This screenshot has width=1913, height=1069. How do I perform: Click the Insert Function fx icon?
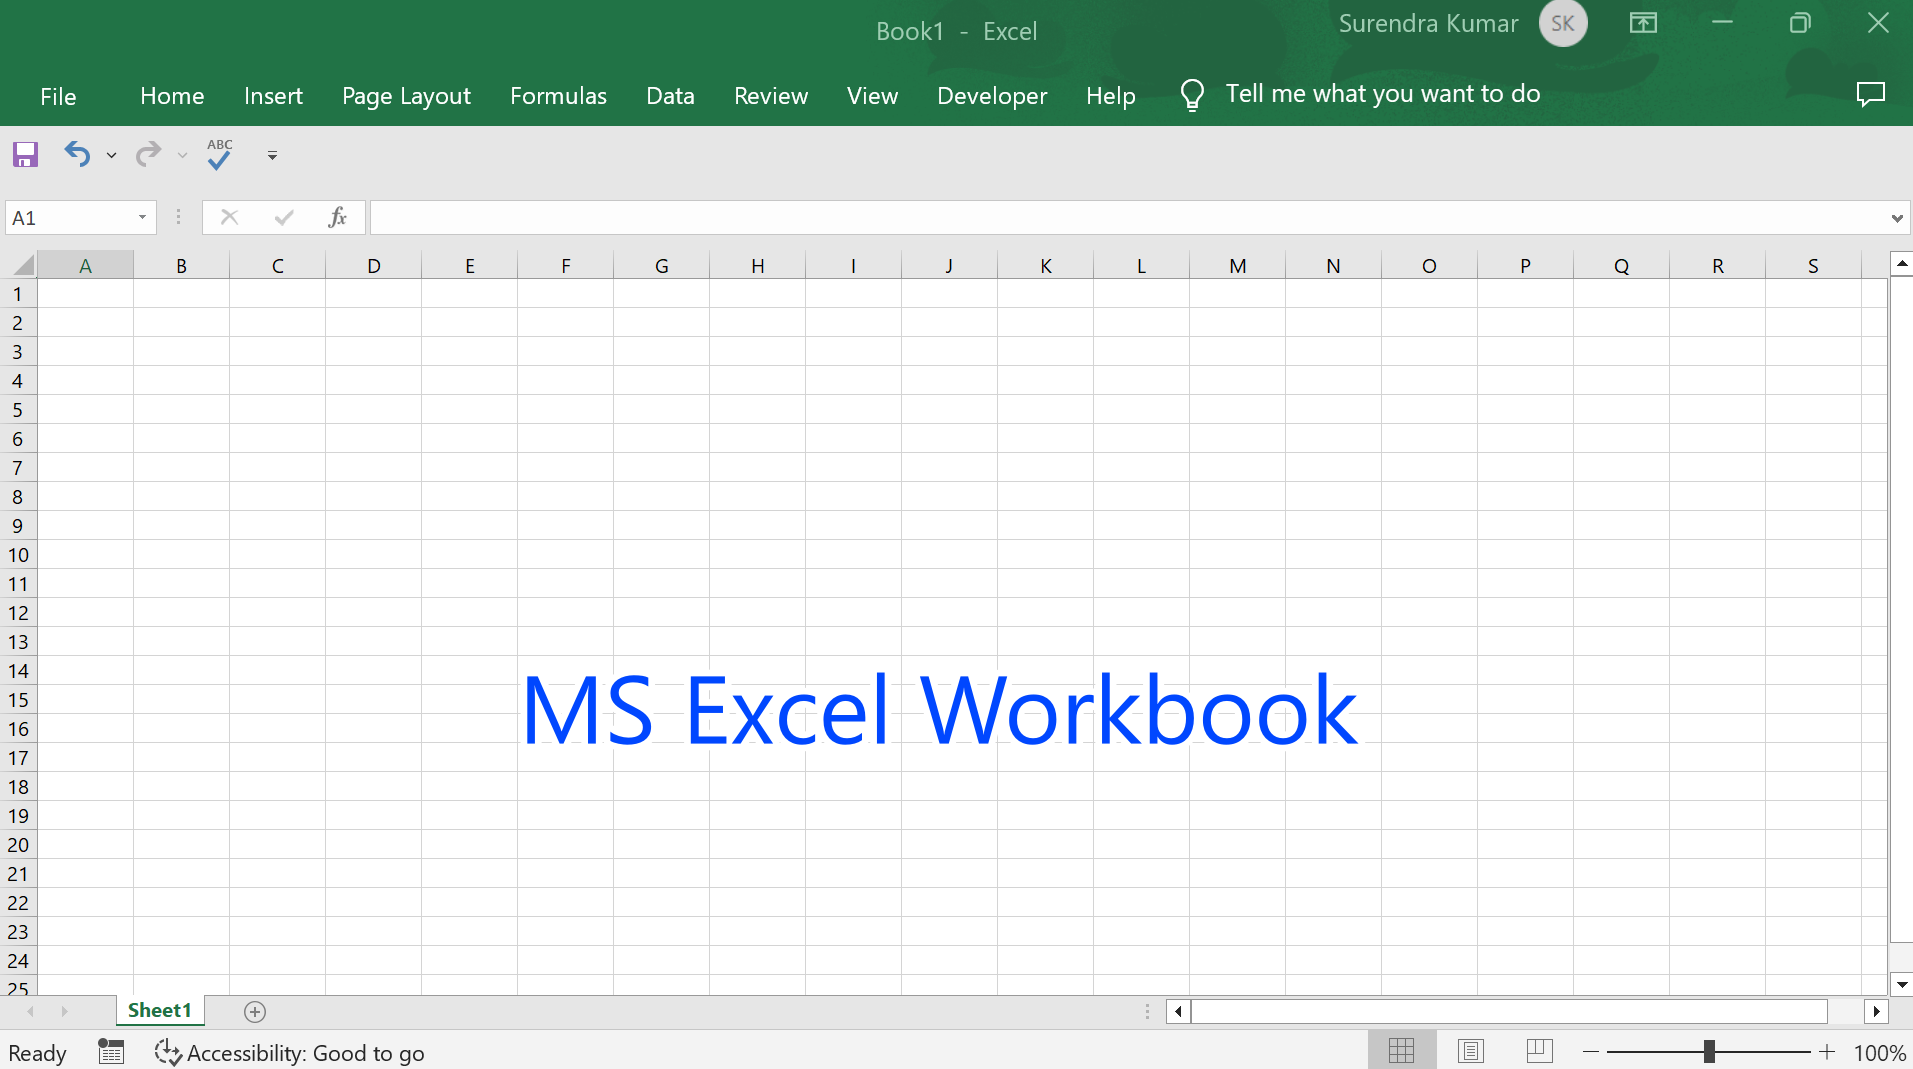pos(337,217)
